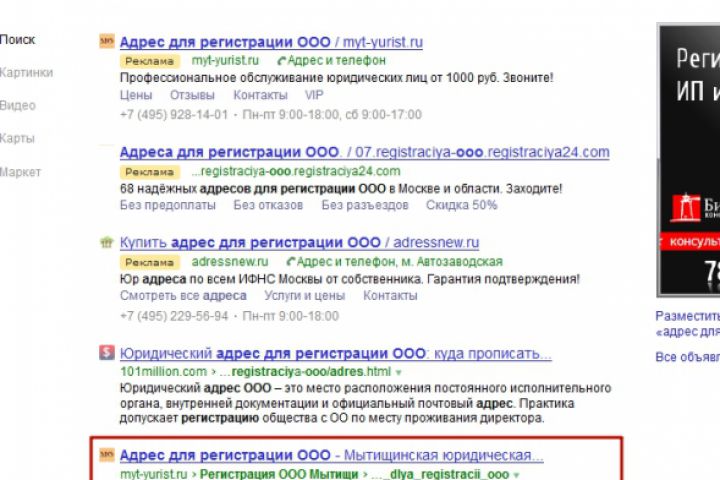The height and width of the screenshot is (480, 720).
Task: Open 'Купить адрес для регистрации ООО' ad
Action: pos(299,243)
